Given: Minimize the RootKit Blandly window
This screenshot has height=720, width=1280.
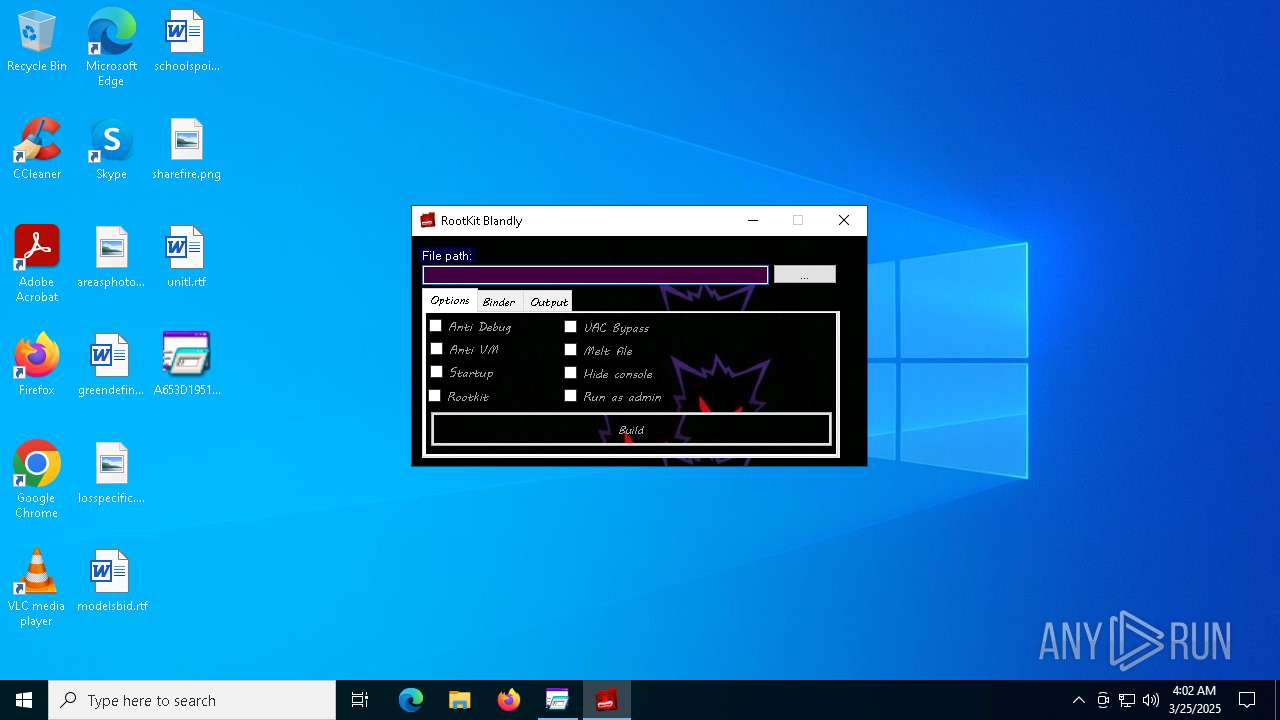Looking at the screenshot, I should (x=753, y=221).
